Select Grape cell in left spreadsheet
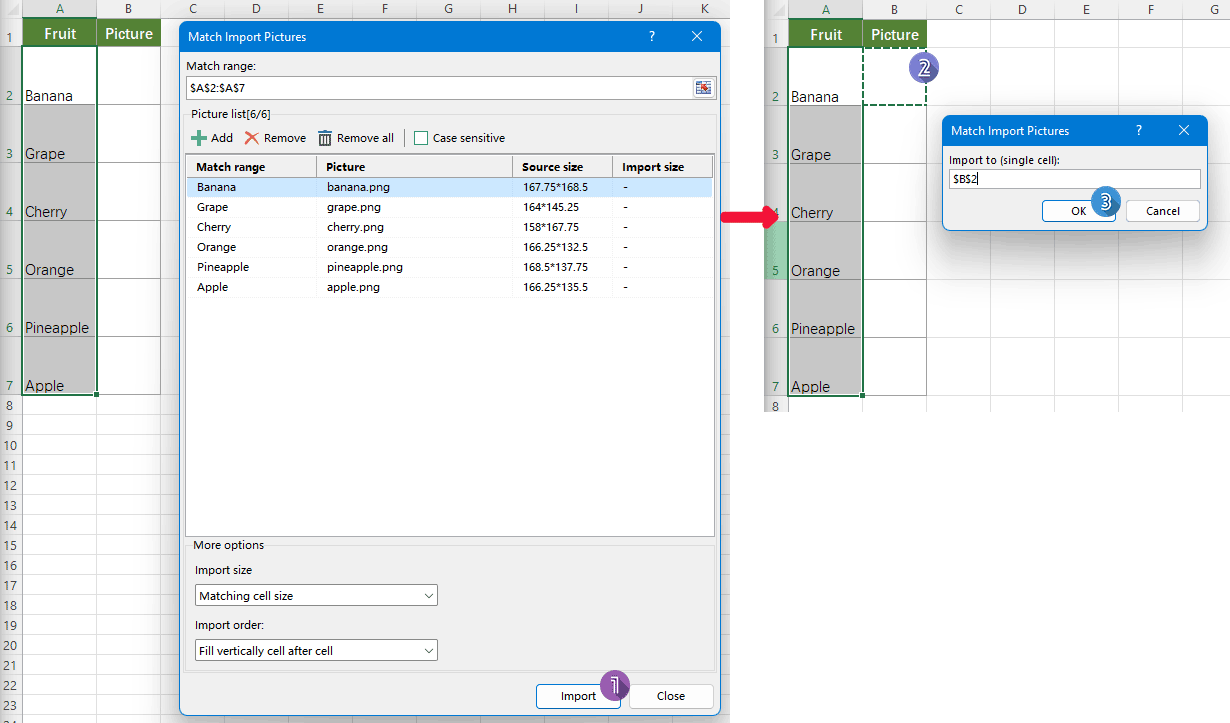This screenshot has height=723, width=1230. (x=60, y=134)
